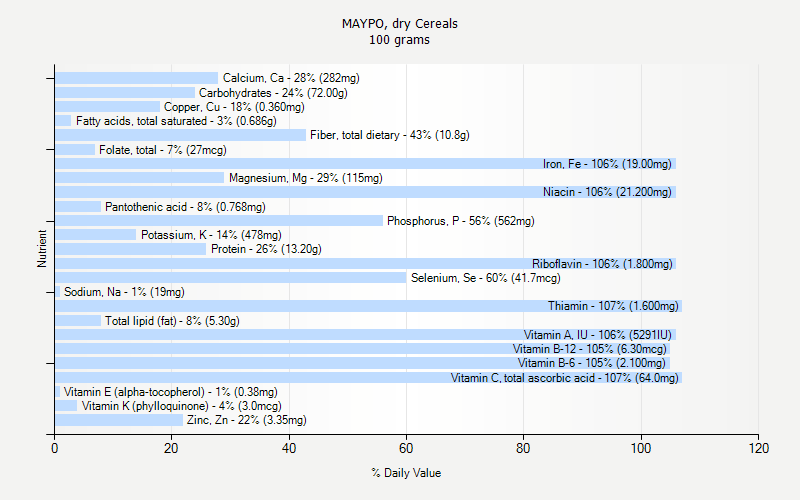The height and width of the screenshot is (500, 800).
Task: Click the blue bar beside the Protein label
Action: pyautogui.click(x=131, y=249)
